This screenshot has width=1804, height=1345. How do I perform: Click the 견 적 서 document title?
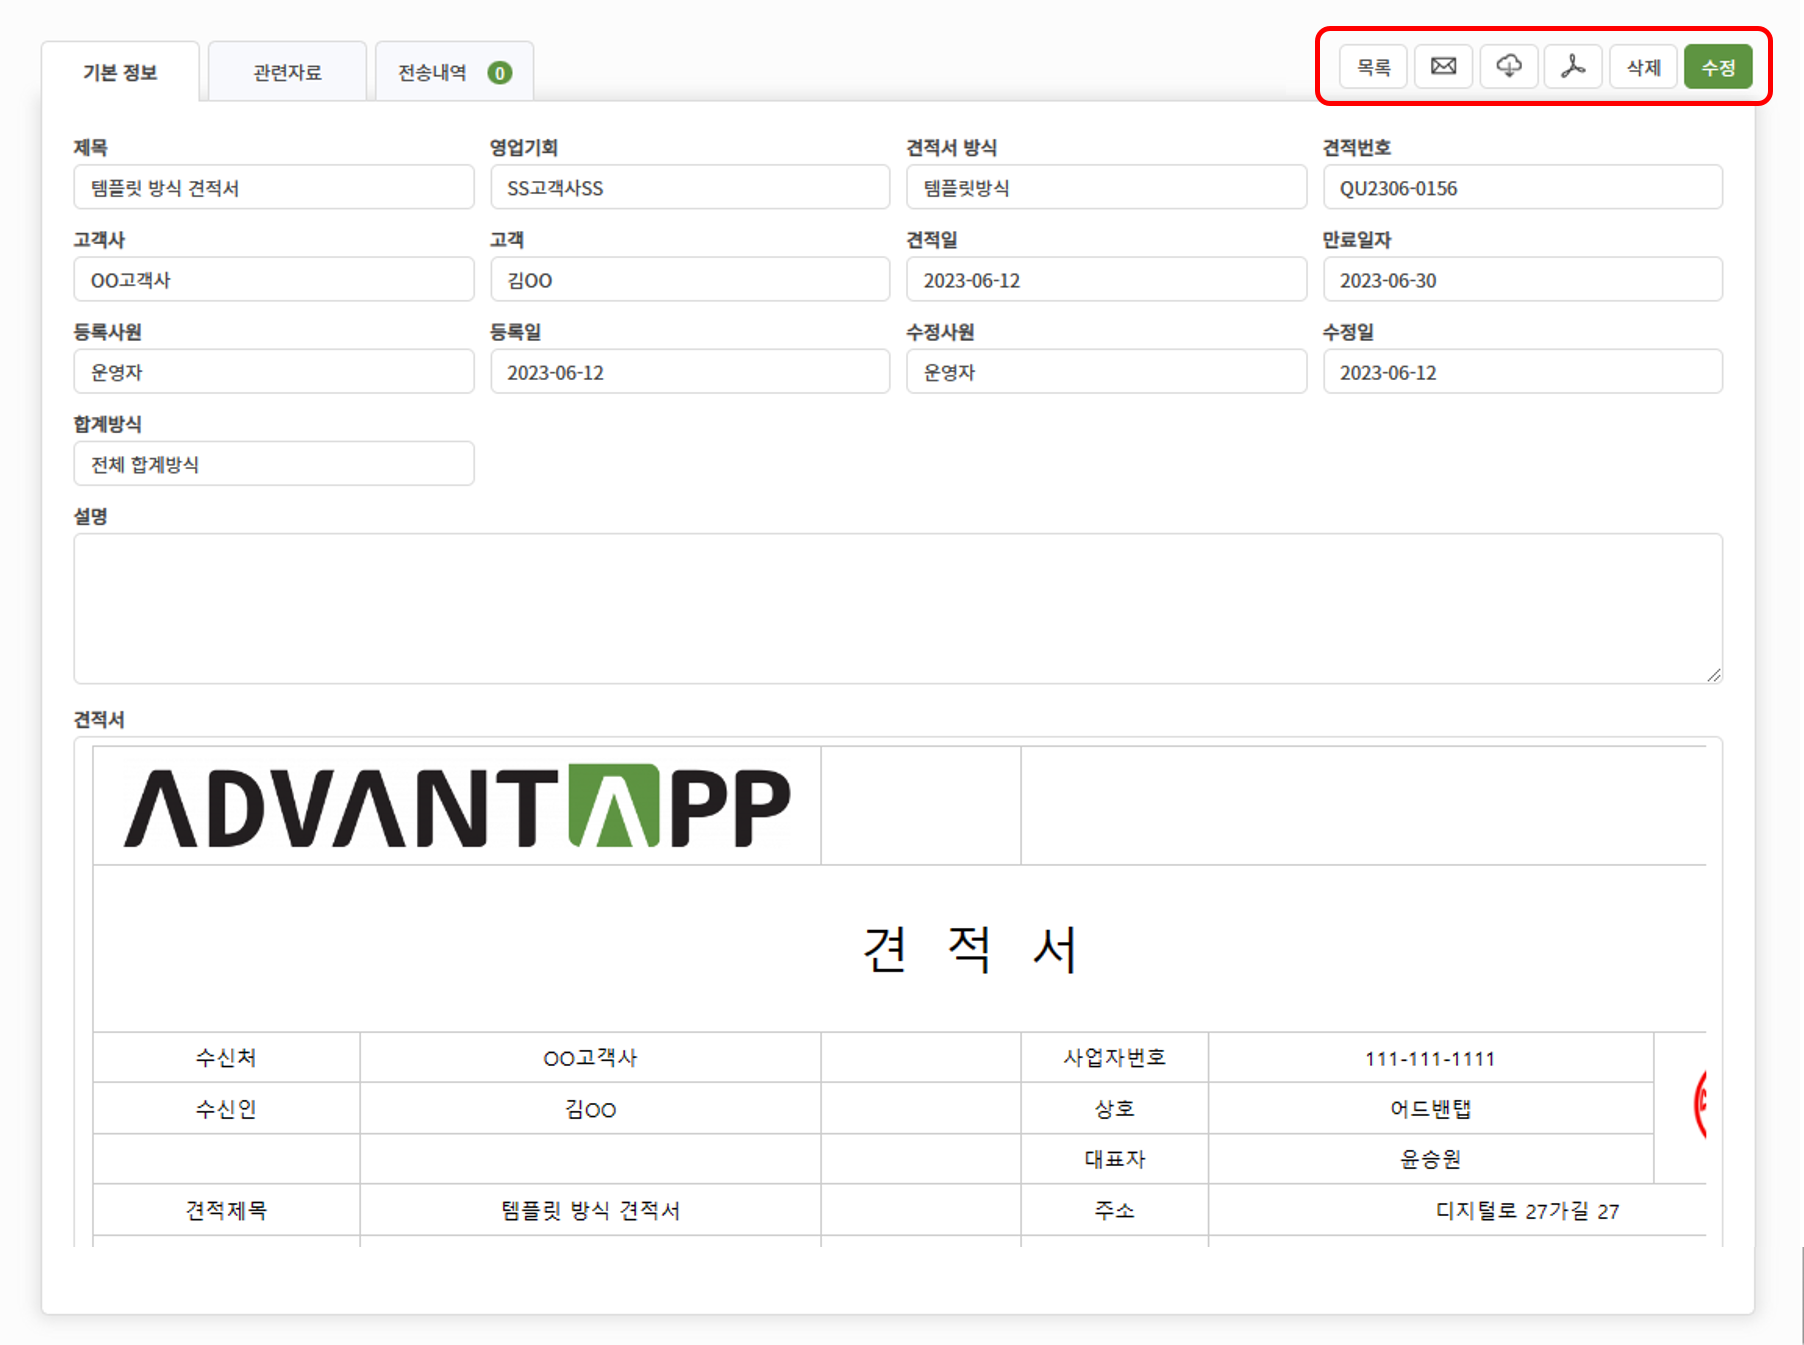969,949
